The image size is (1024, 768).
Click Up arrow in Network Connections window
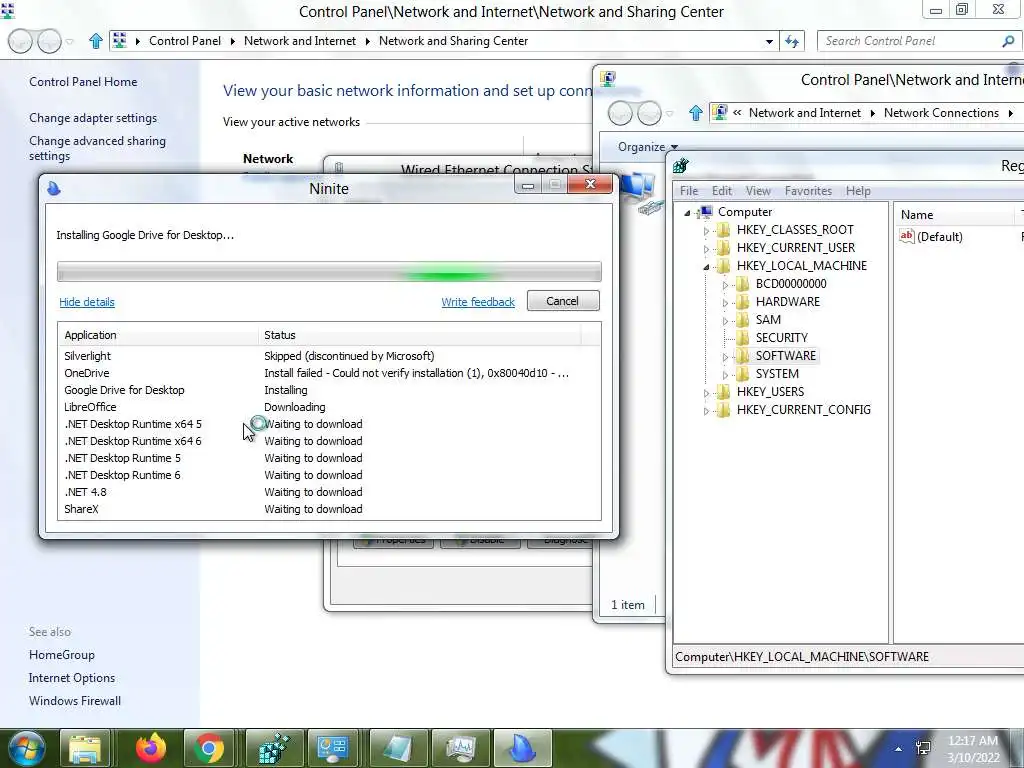(x=696, y=113)
